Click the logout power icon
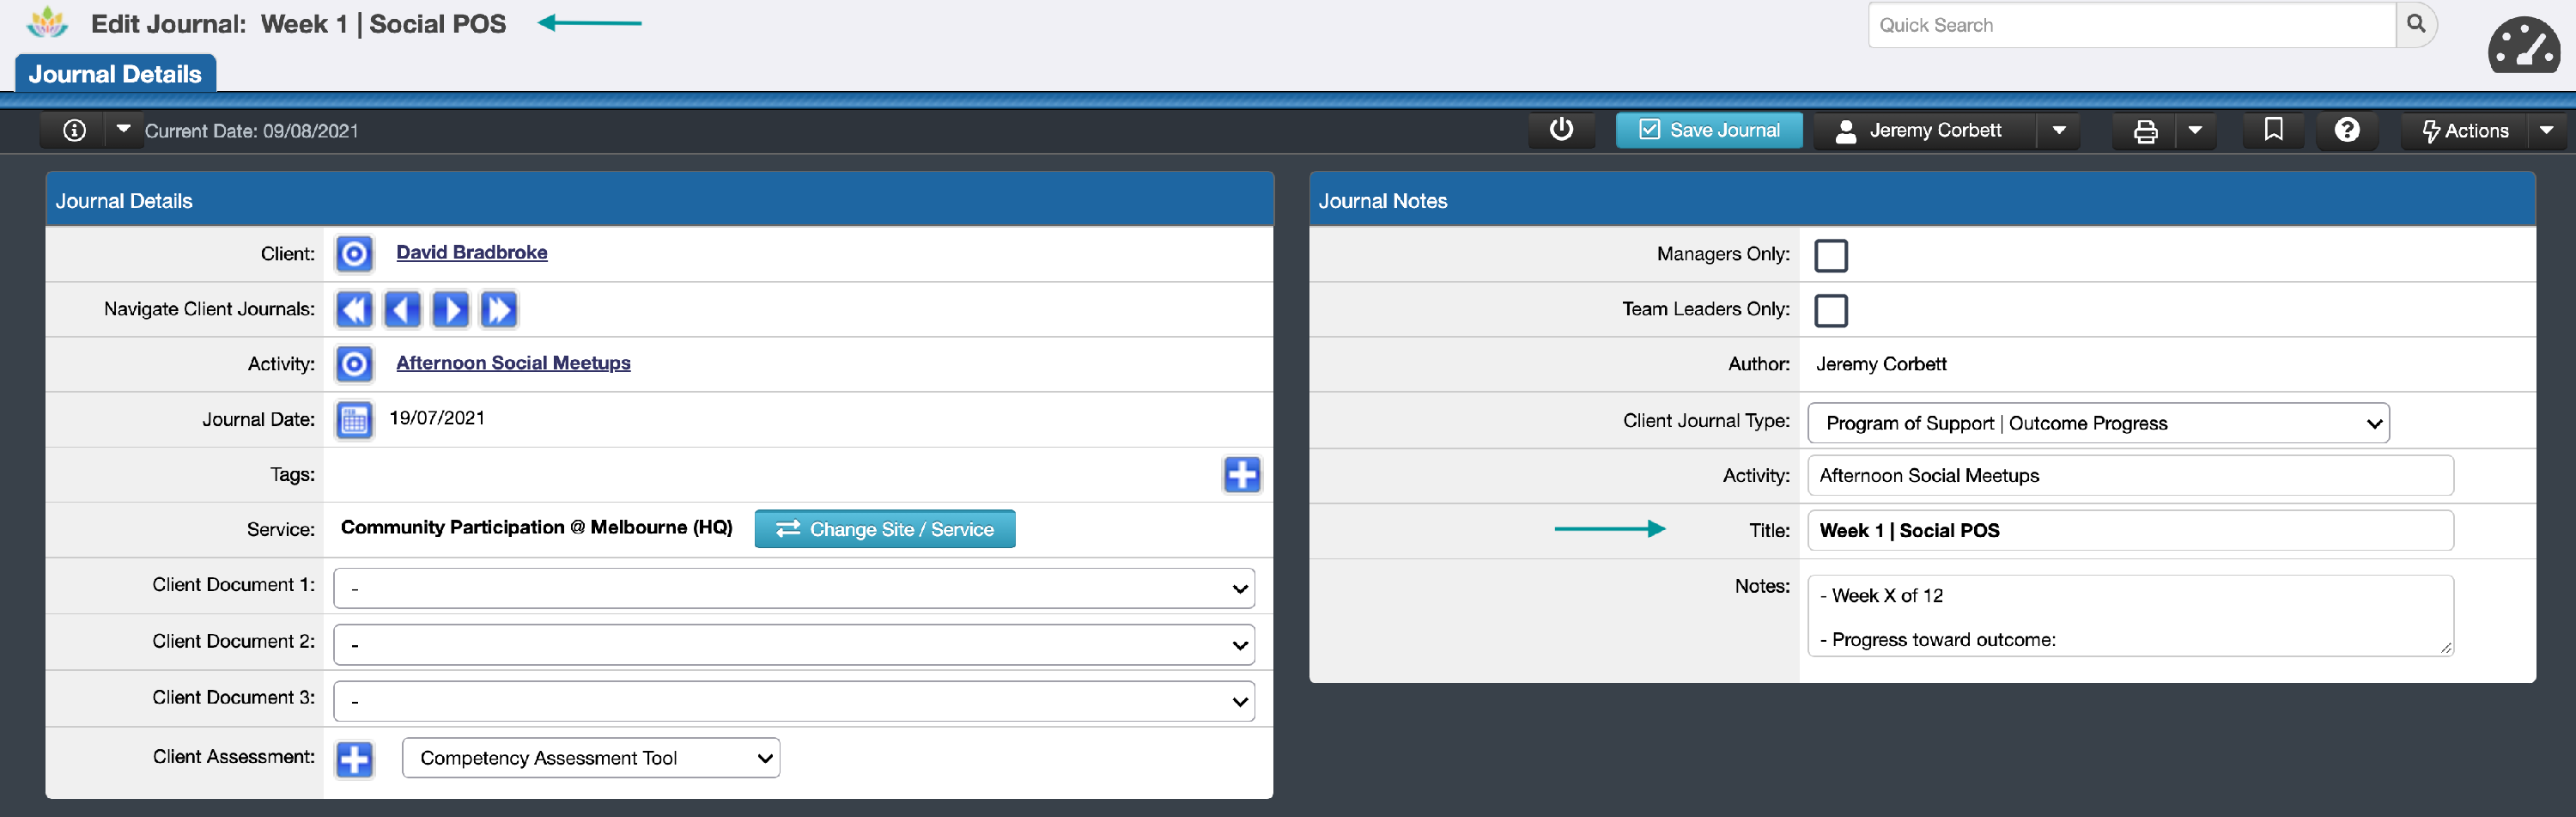The image size is (2576, 817). tap(1560, 130)
